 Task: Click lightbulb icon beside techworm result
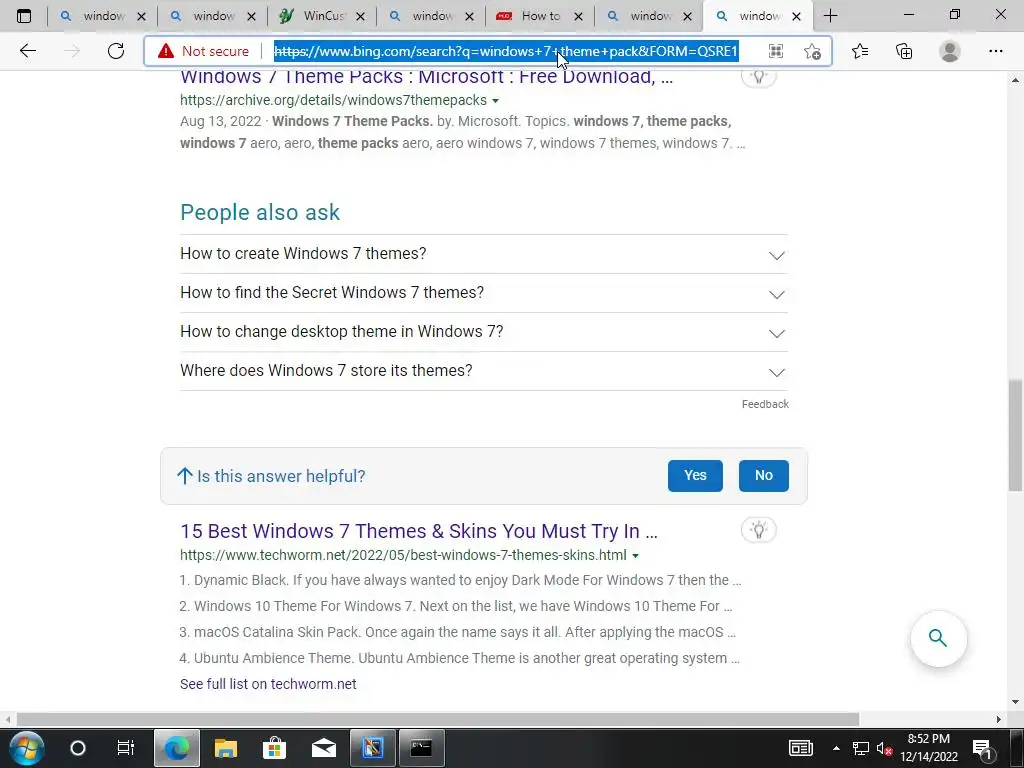758,530
